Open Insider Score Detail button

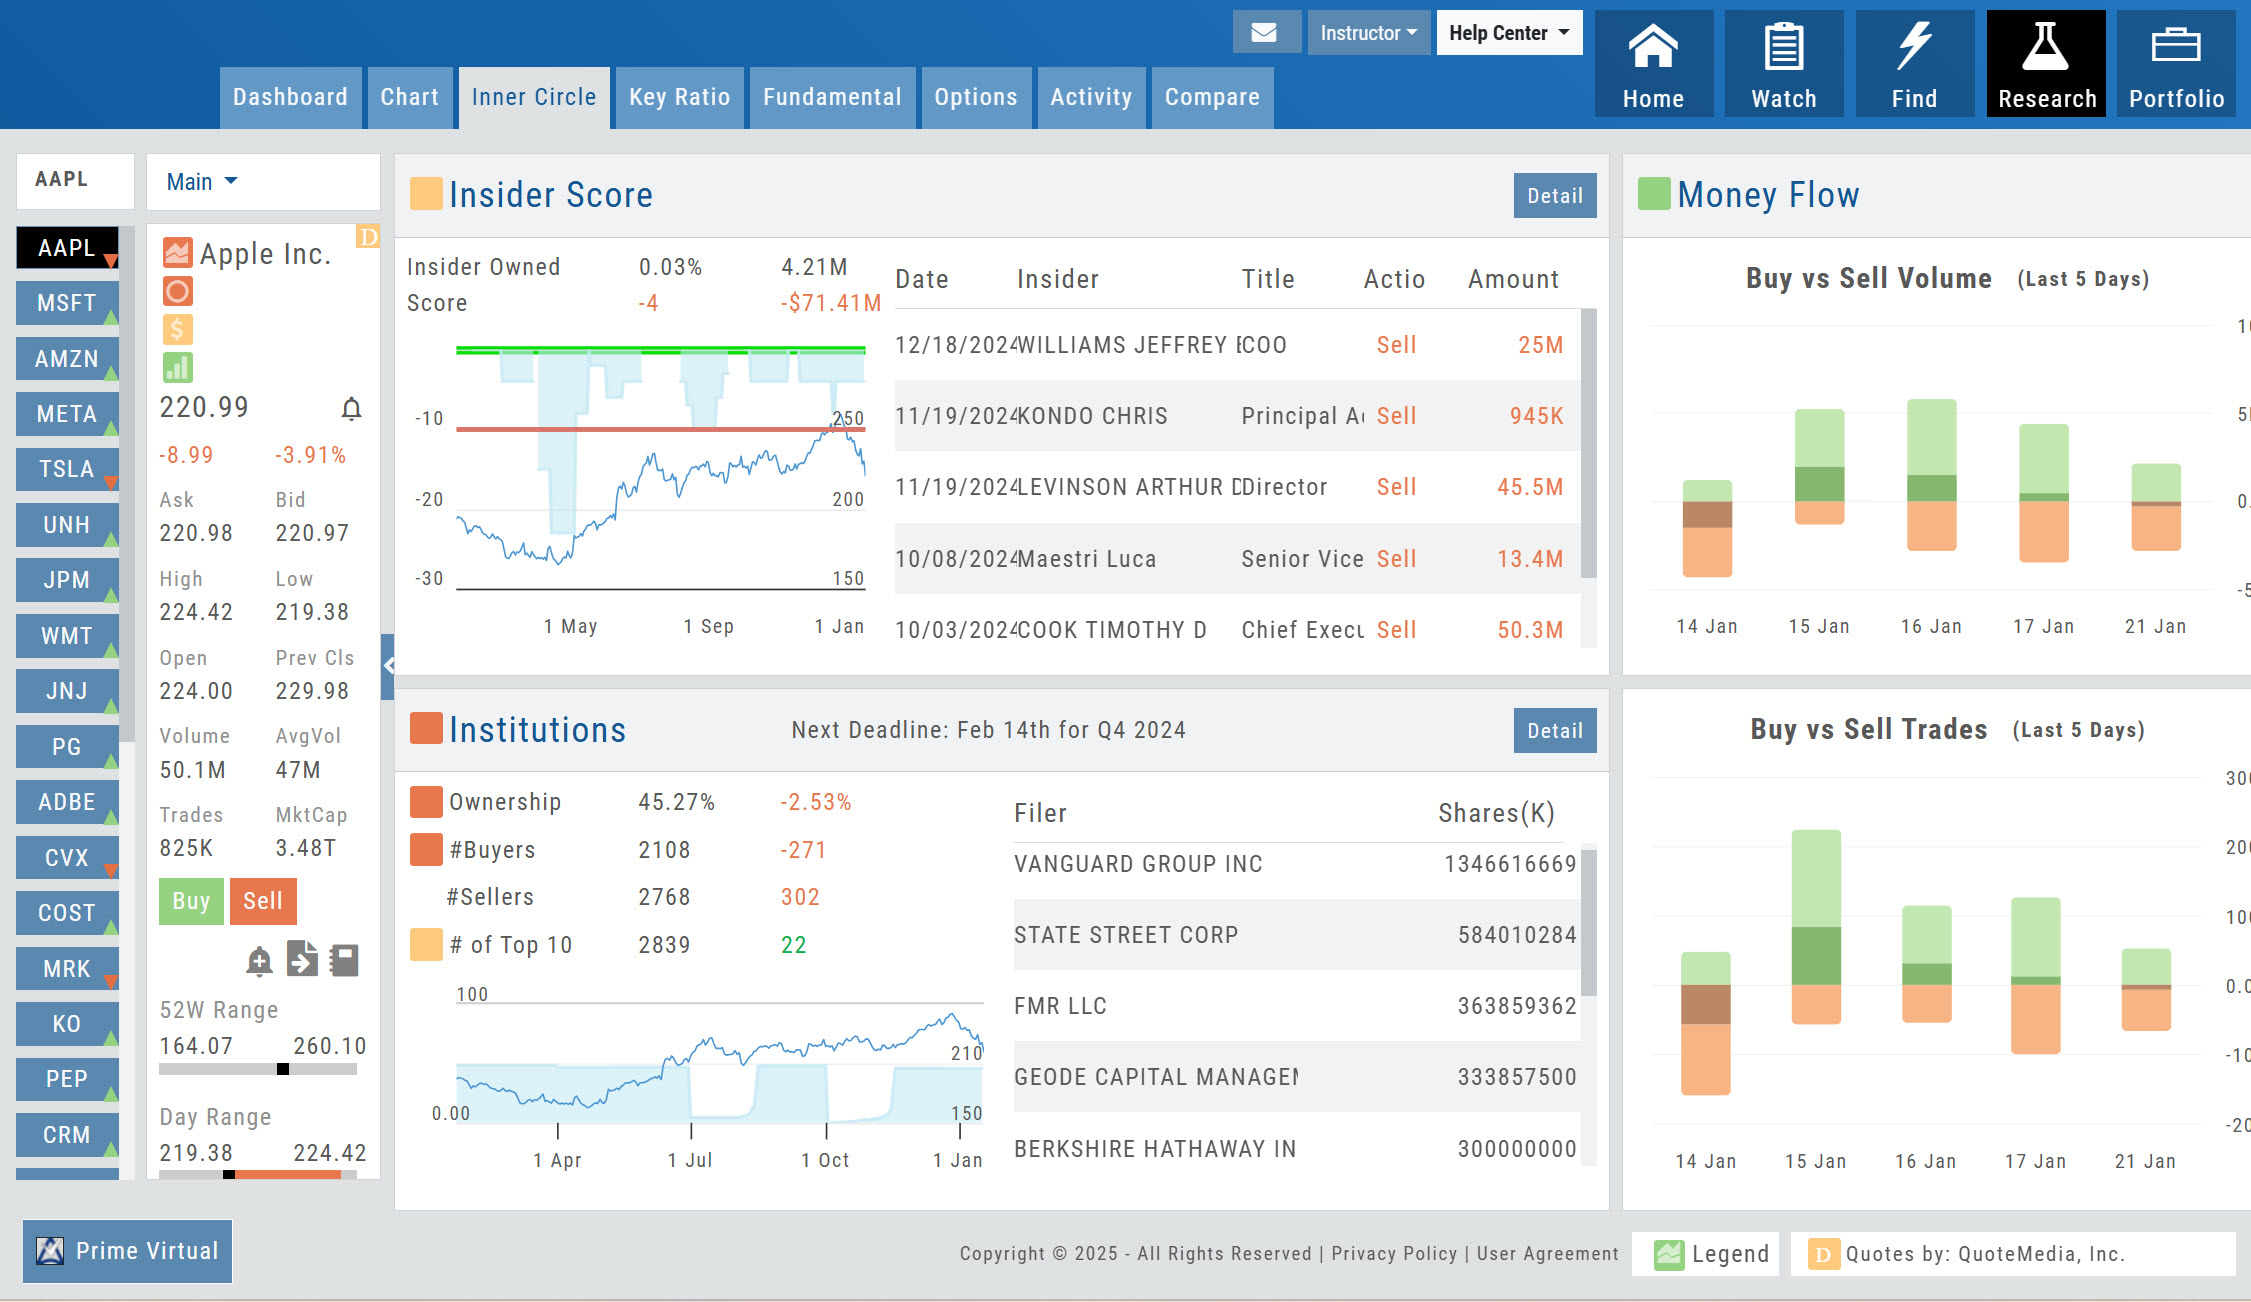[1554, 196]
